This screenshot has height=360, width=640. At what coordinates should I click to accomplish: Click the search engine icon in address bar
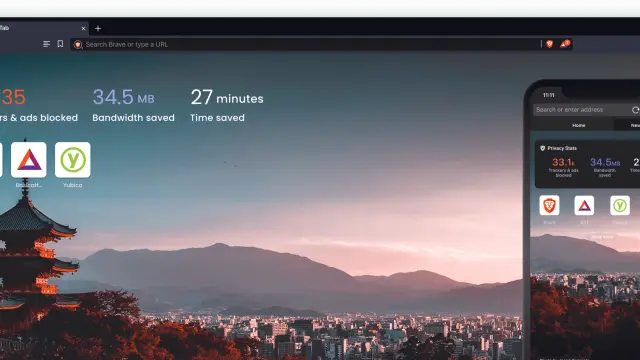tap(78, 44)
